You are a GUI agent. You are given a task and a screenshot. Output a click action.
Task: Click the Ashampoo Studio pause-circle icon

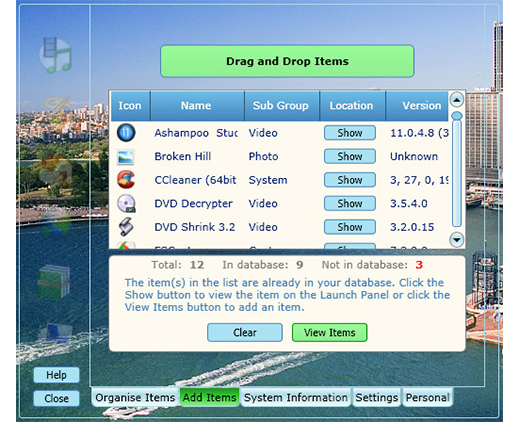tap(126, 132)
